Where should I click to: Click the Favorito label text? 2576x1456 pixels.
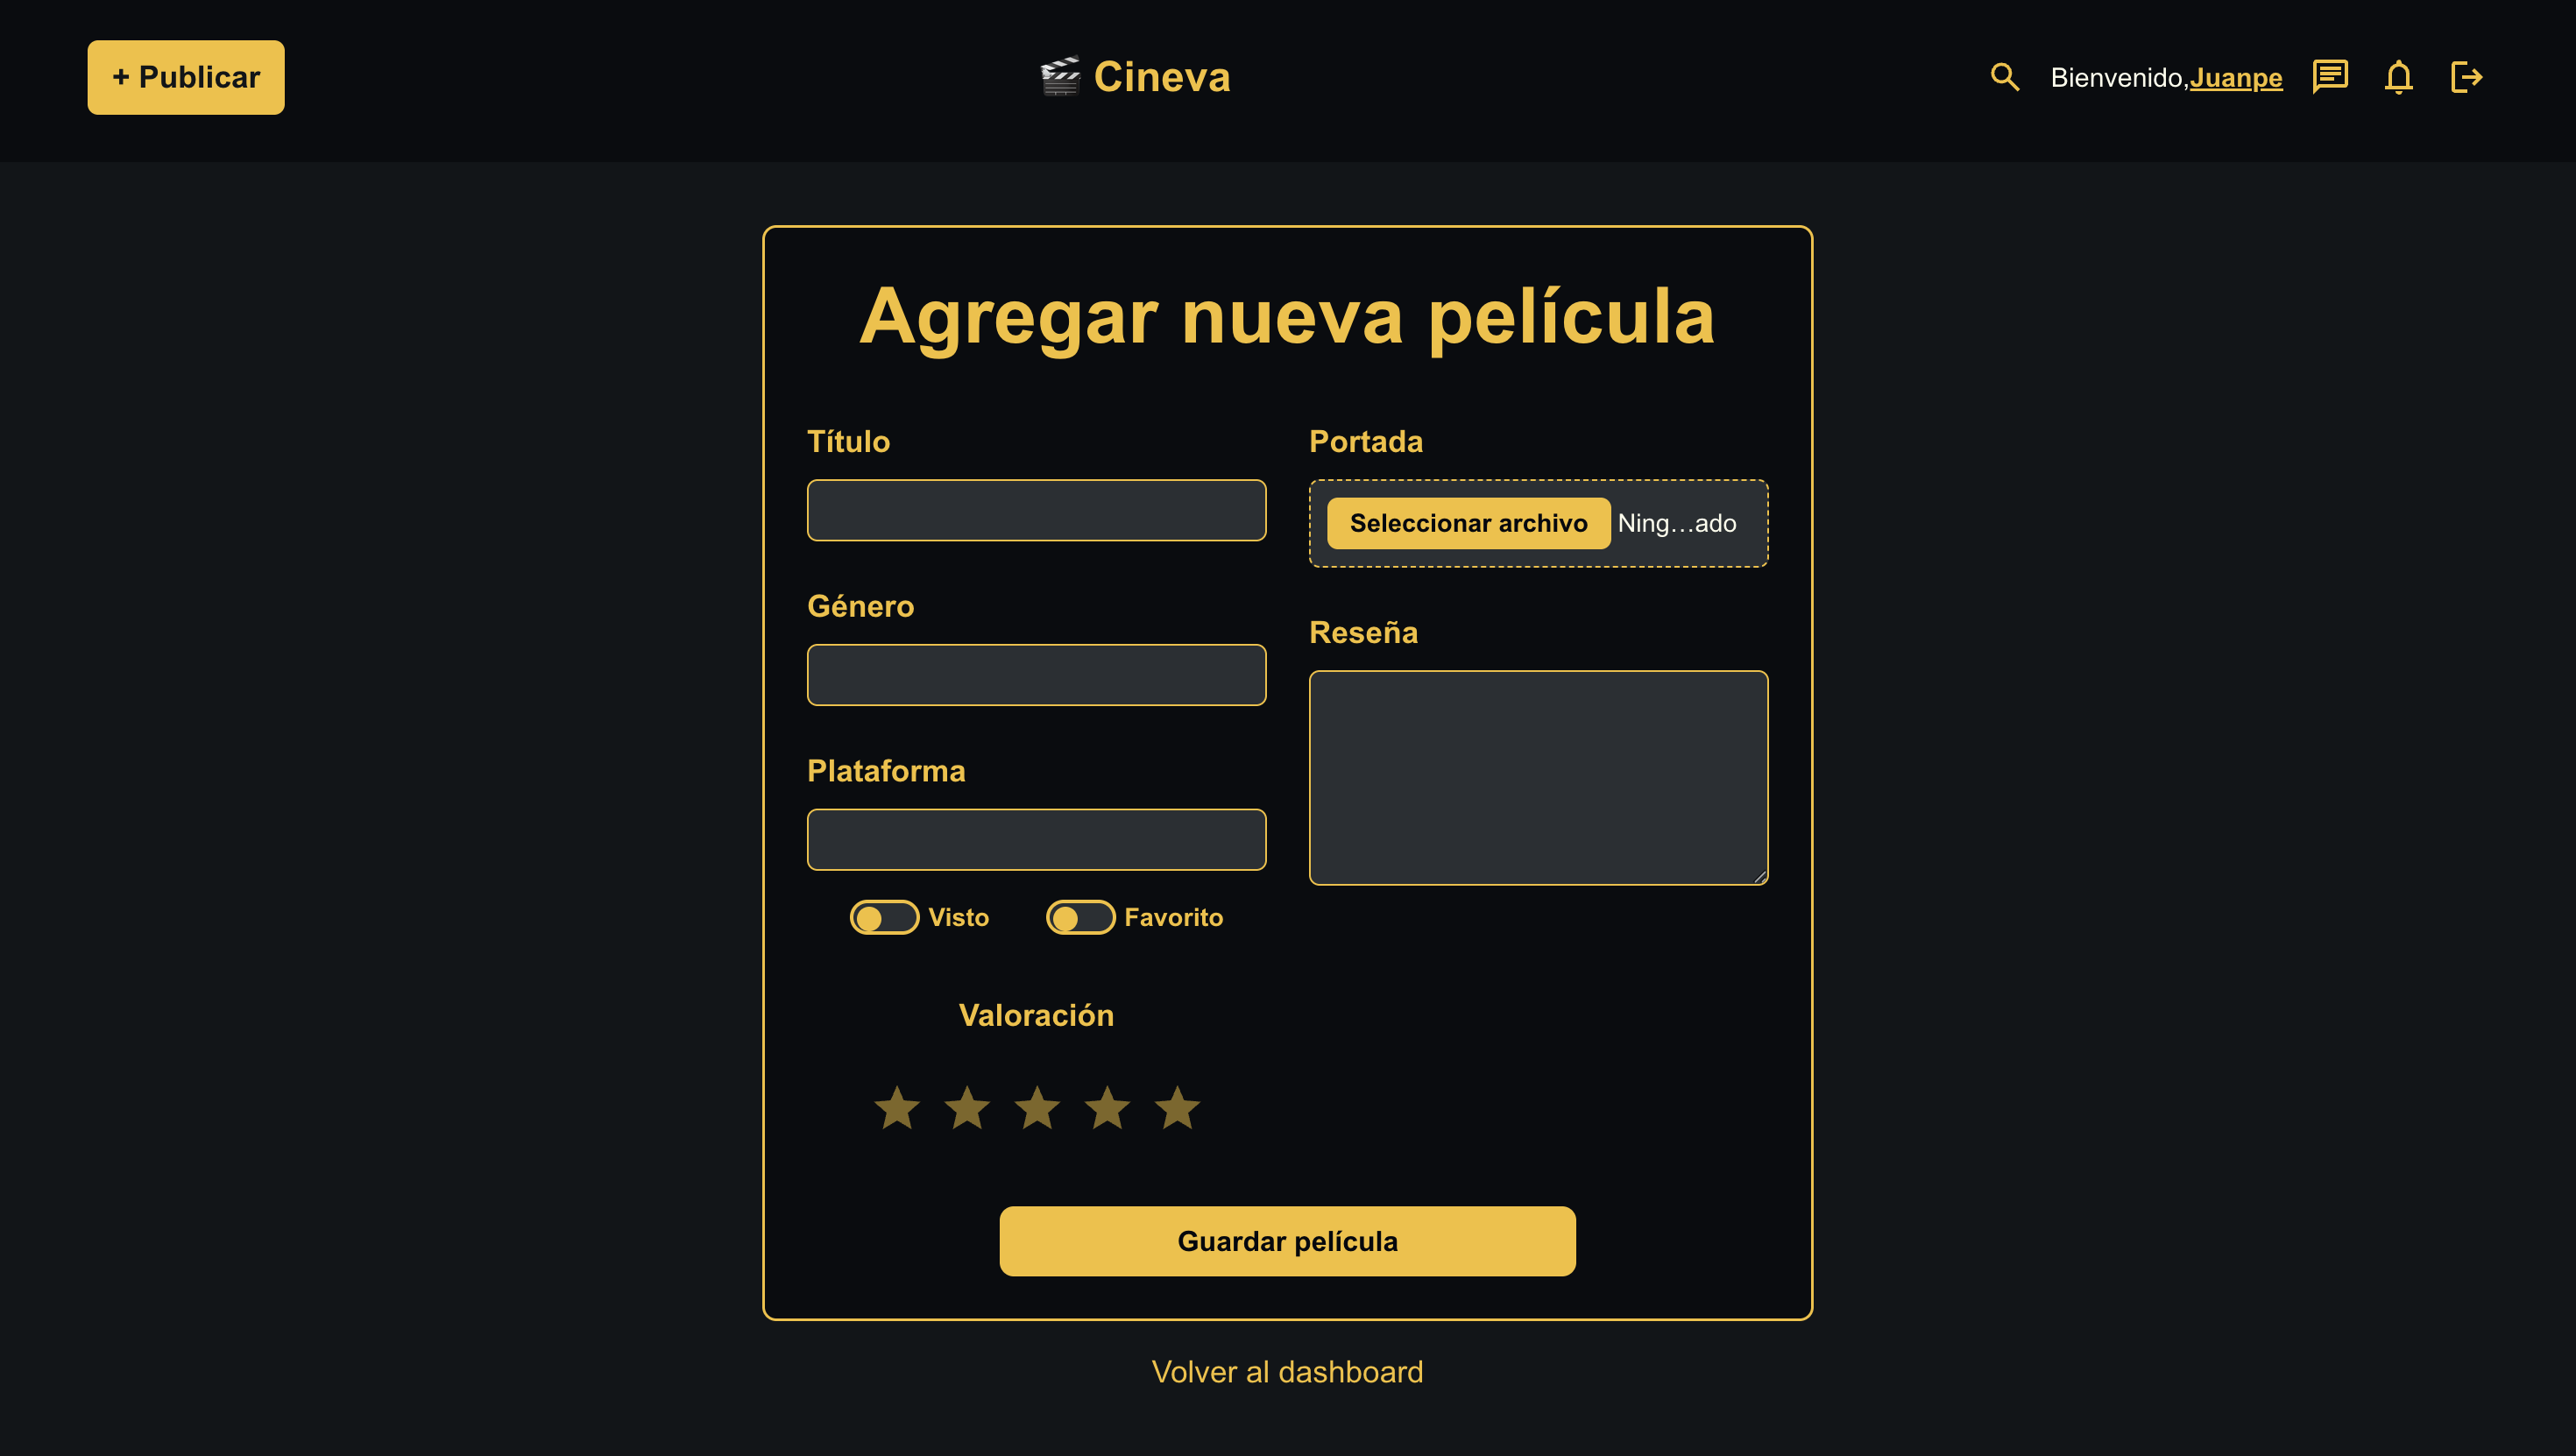[x=1173, y=917]
